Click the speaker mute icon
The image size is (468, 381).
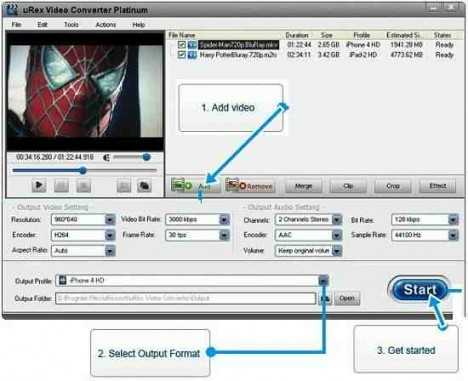107,157
